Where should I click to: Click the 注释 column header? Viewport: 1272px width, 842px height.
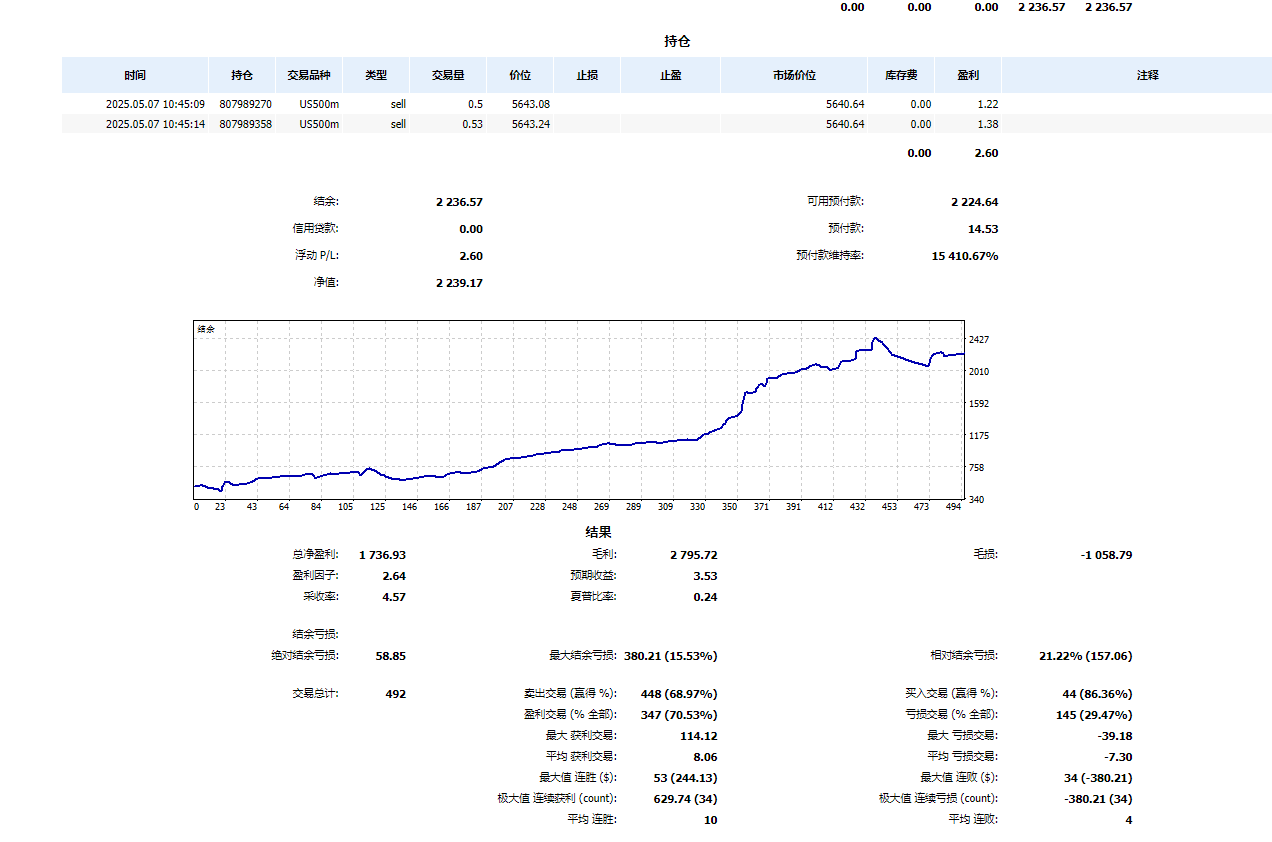pos(1147,75)
